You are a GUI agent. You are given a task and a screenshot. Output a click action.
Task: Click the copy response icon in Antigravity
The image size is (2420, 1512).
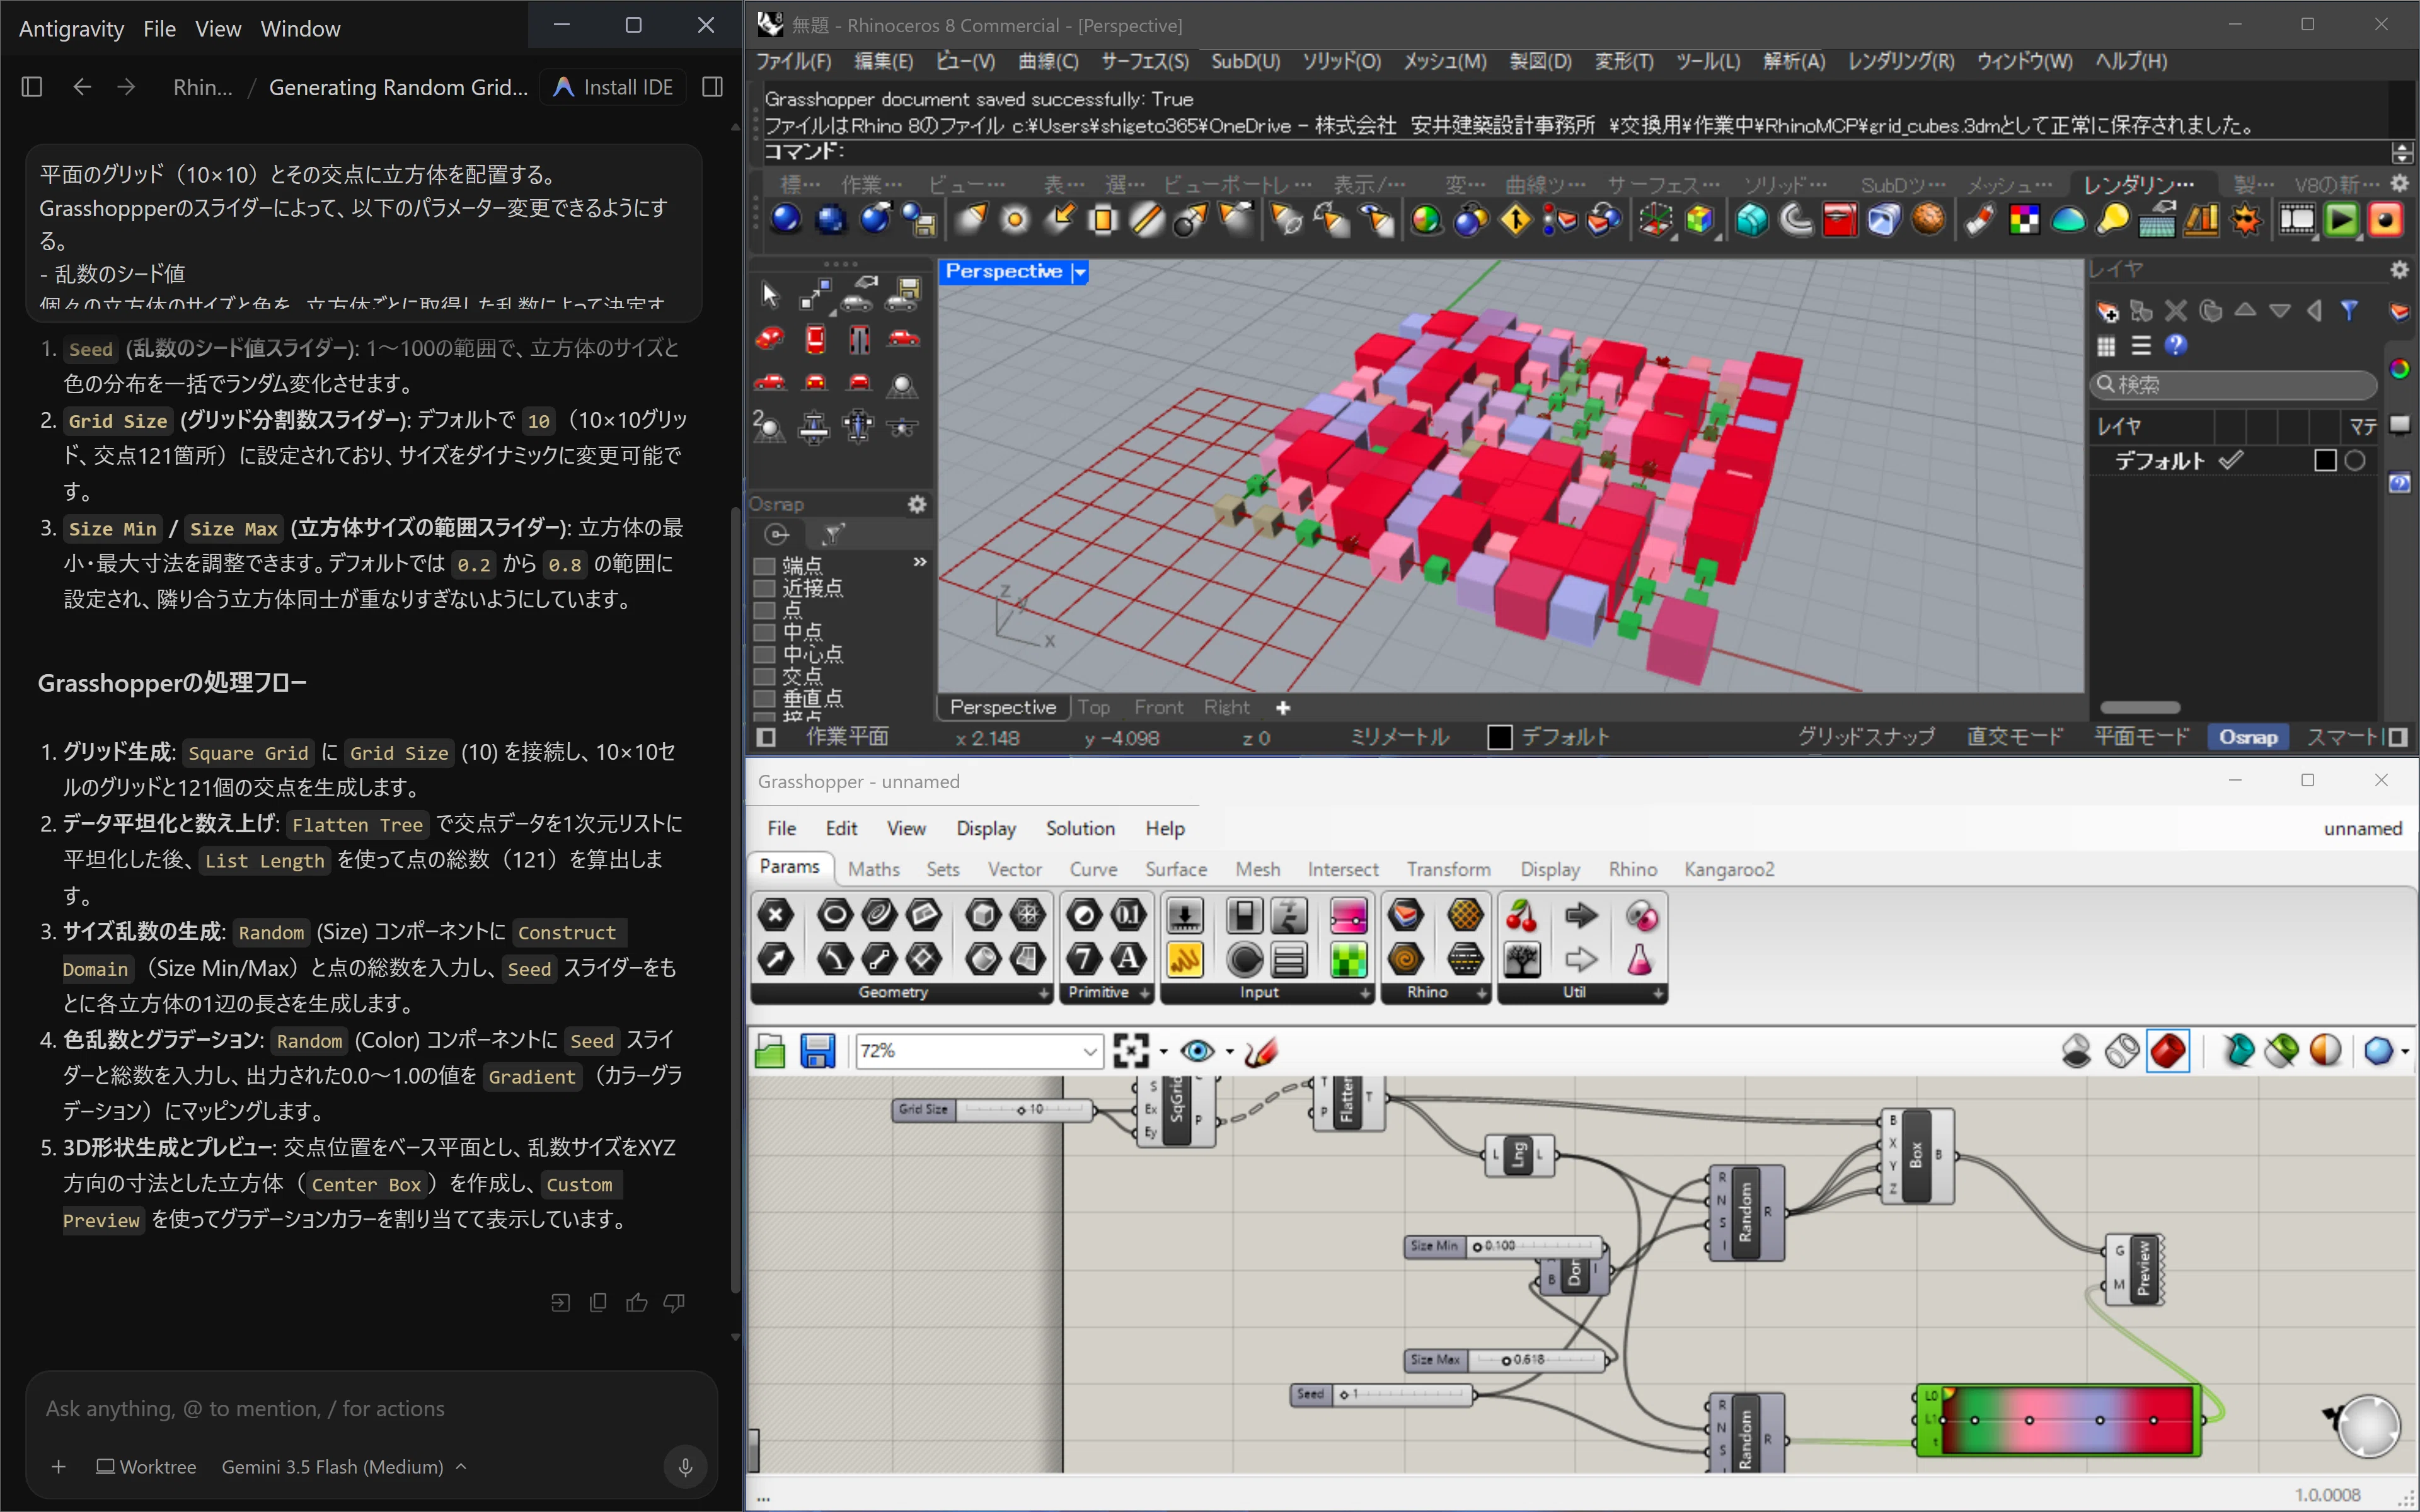[598, 1302]
